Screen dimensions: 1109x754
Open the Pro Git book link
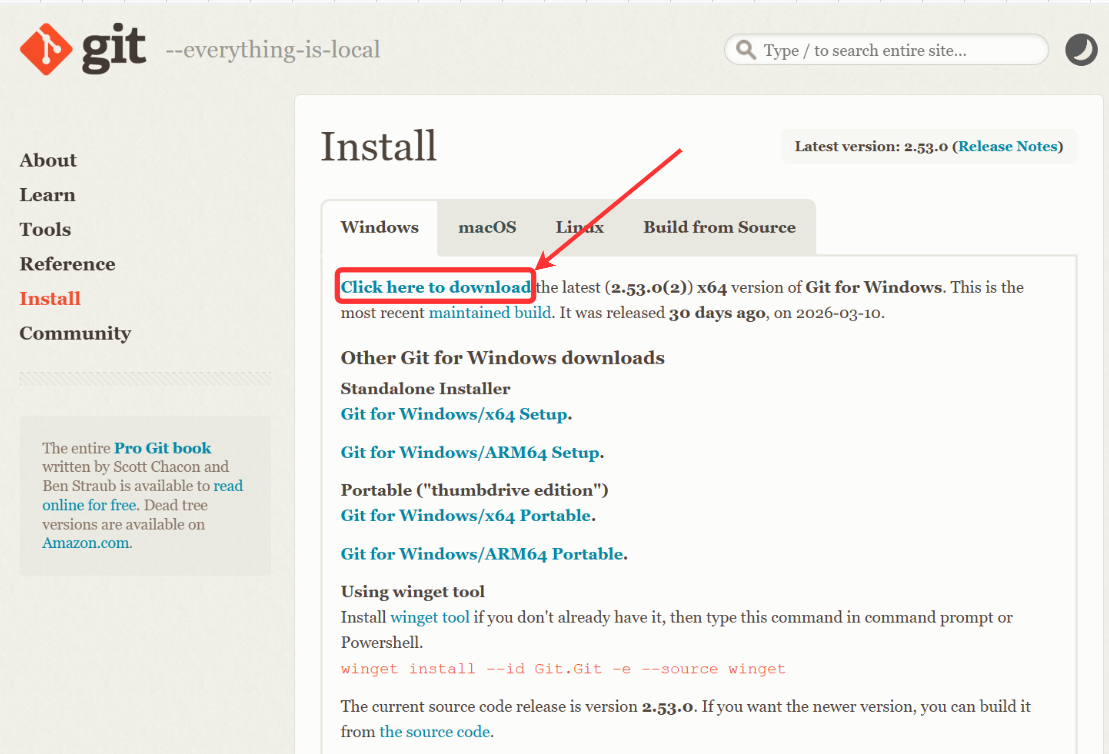click(163, 448)
